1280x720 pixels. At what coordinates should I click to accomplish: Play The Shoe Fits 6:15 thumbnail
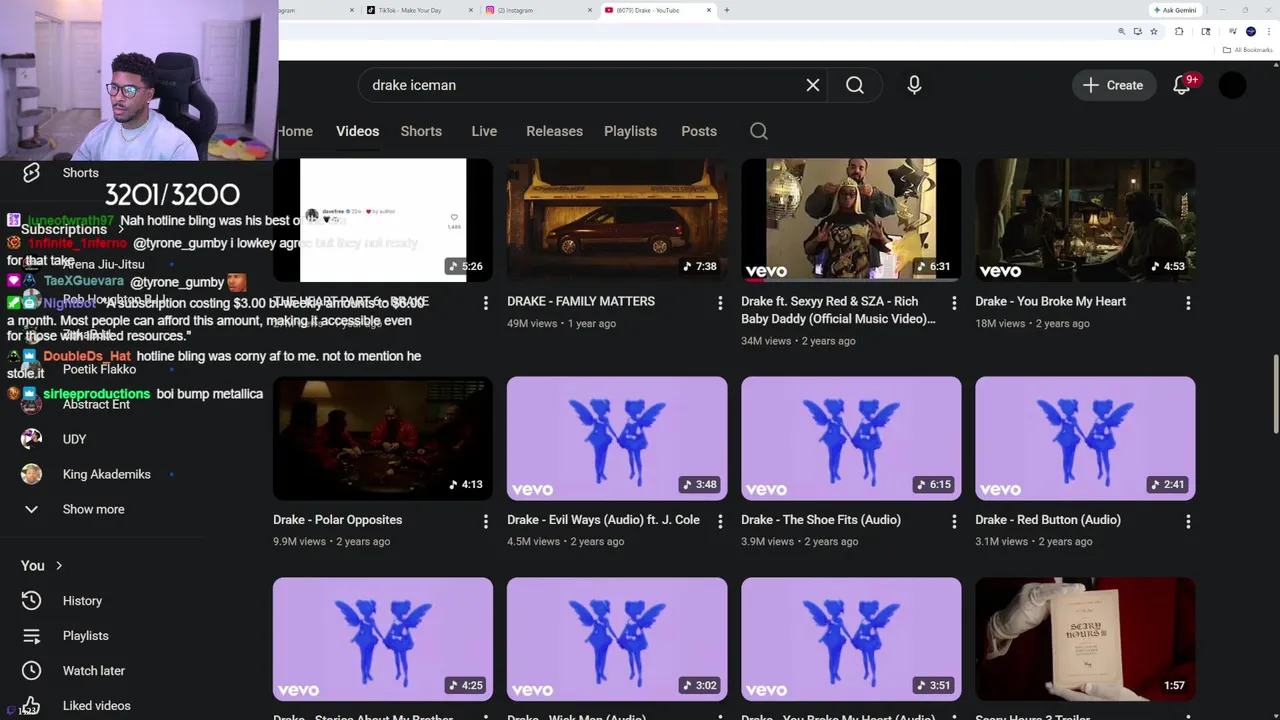click(851, 438)
